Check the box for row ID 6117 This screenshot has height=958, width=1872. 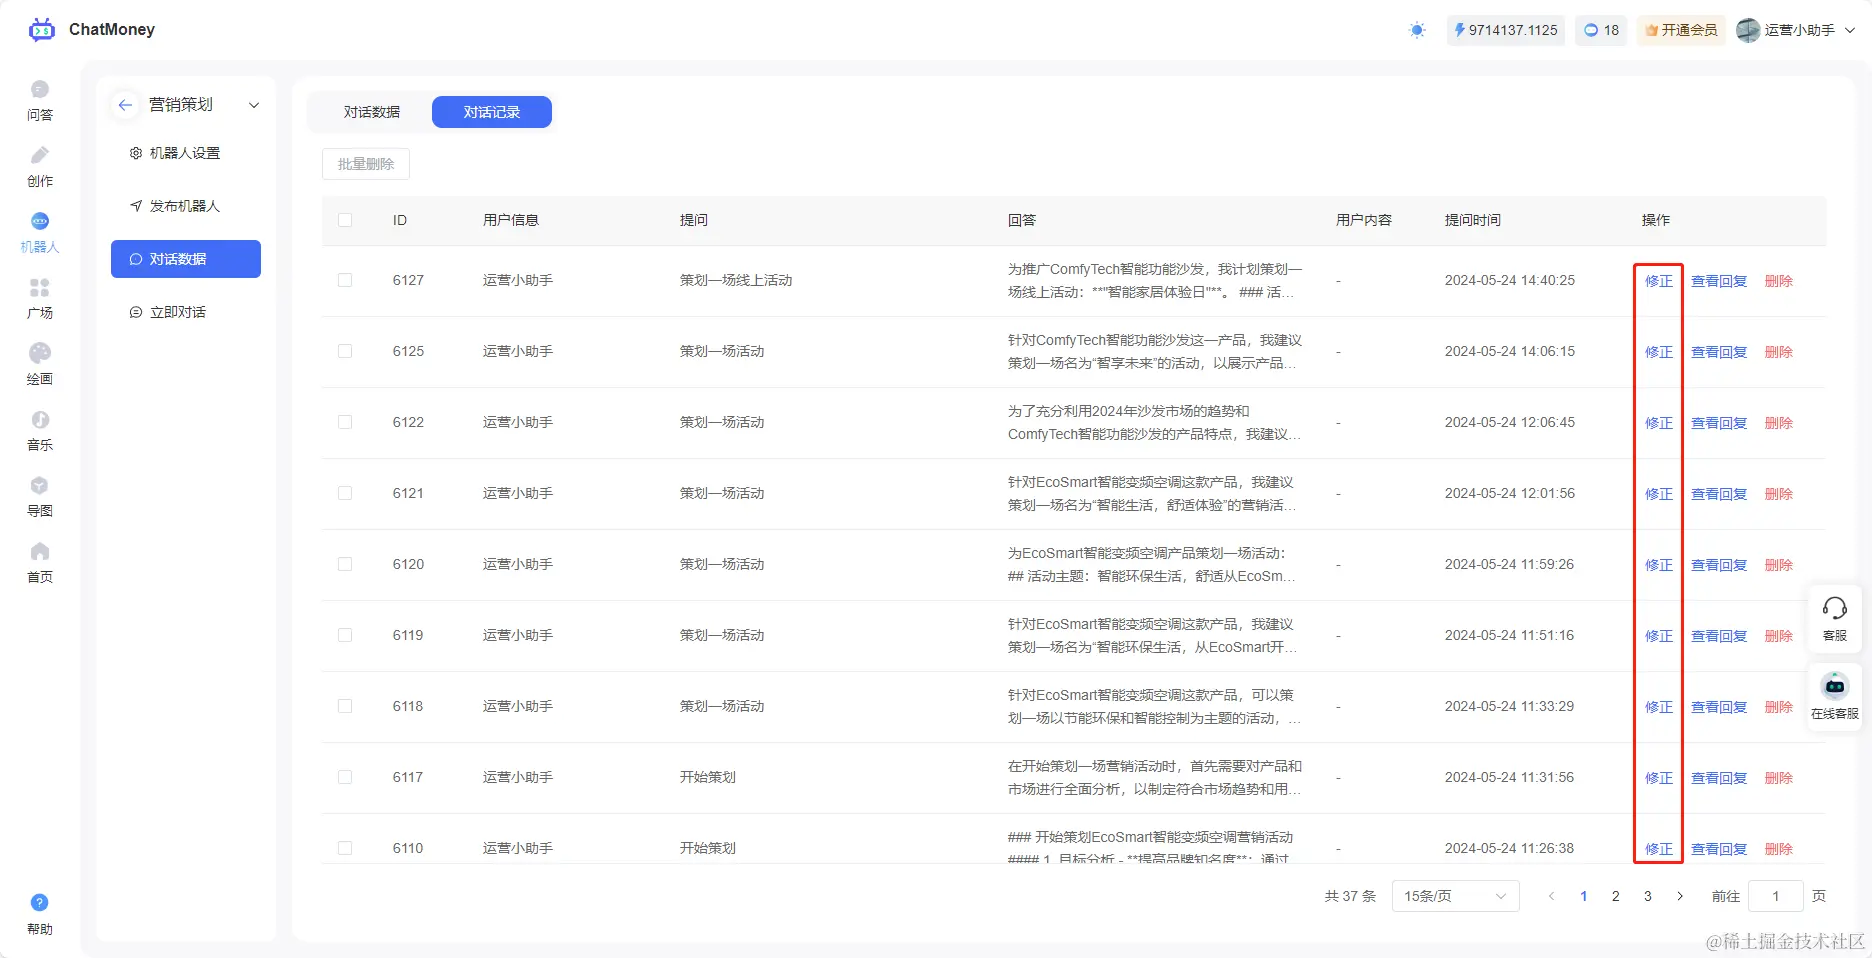pos(345,777)
